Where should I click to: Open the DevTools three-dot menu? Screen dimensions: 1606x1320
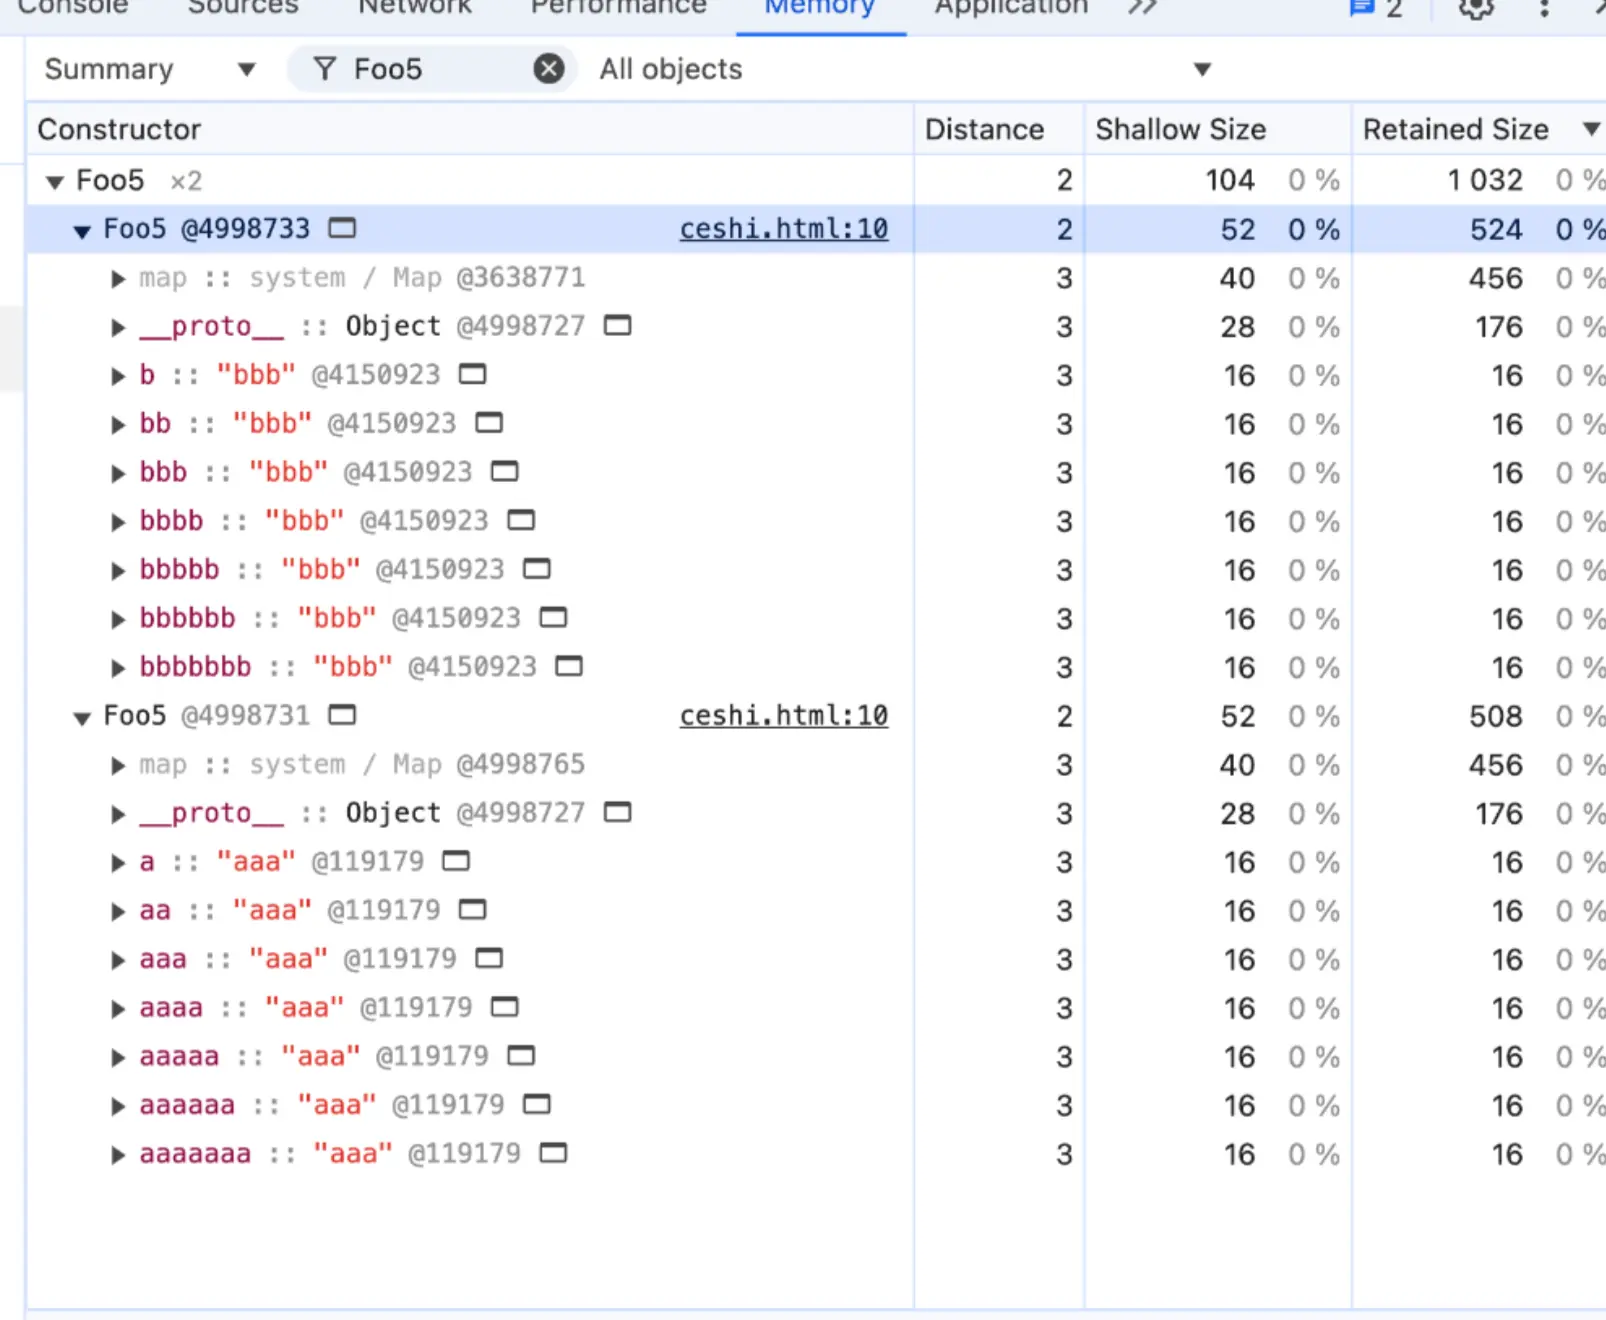pos(1544,8)
